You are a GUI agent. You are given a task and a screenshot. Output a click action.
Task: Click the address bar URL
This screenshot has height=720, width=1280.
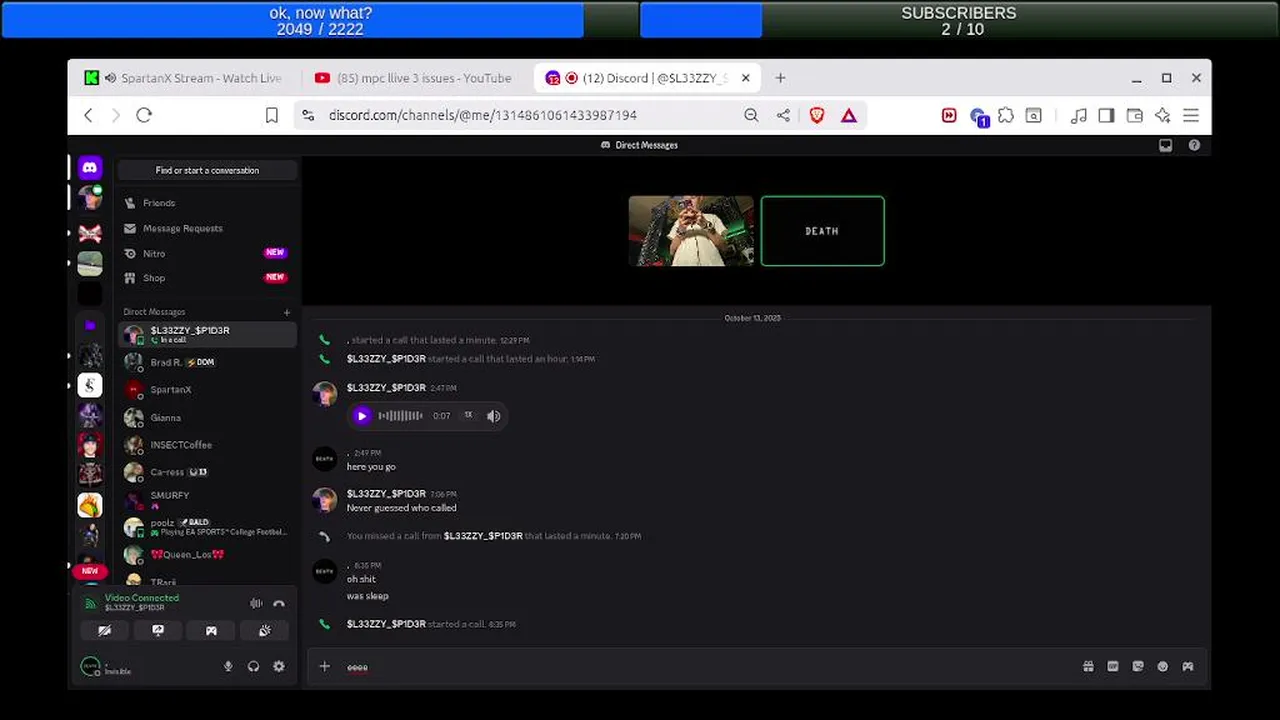483,115
